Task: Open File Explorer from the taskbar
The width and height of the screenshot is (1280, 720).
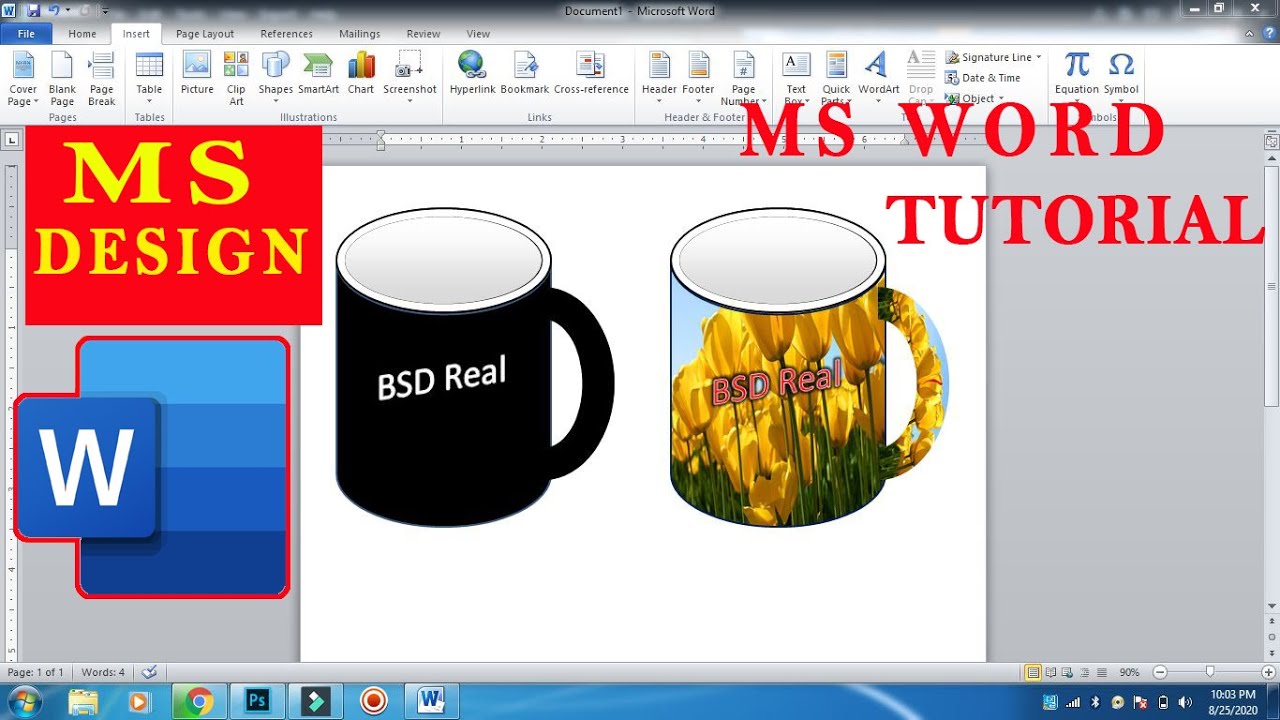Action: click(x=83, y=702)
